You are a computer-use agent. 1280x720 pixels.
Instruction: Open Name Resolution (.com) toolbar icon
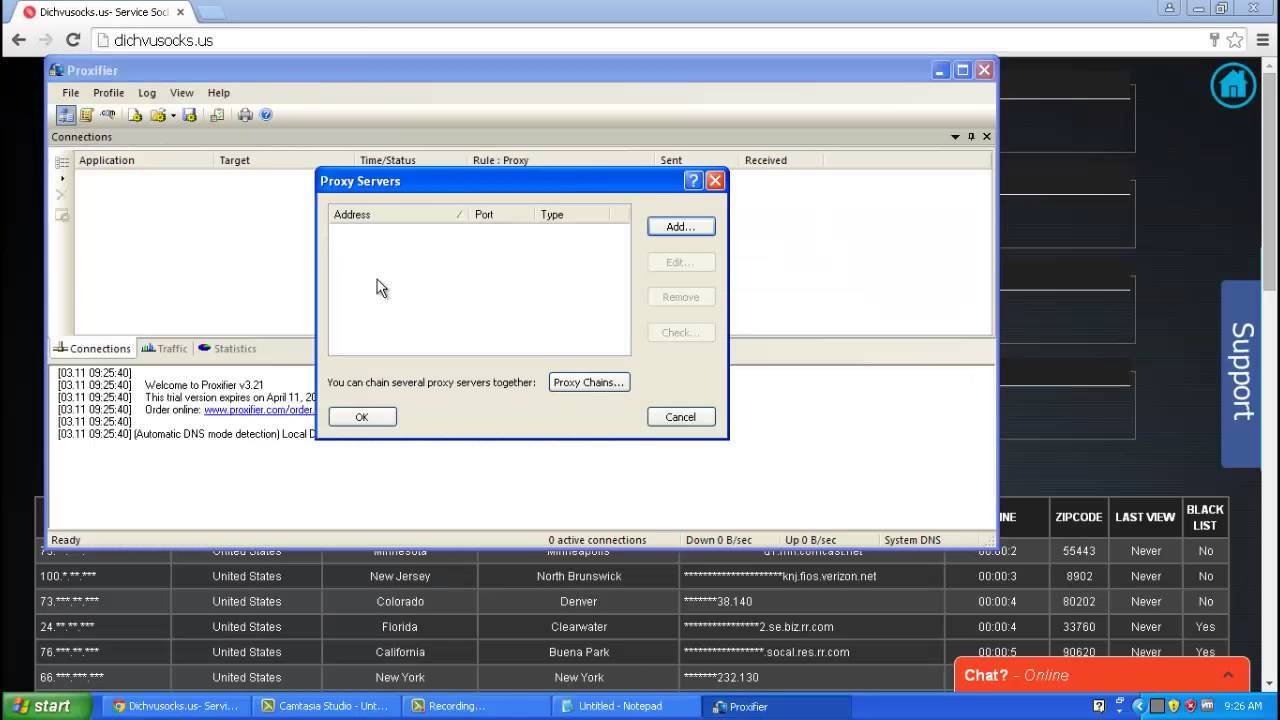[108, 114]
